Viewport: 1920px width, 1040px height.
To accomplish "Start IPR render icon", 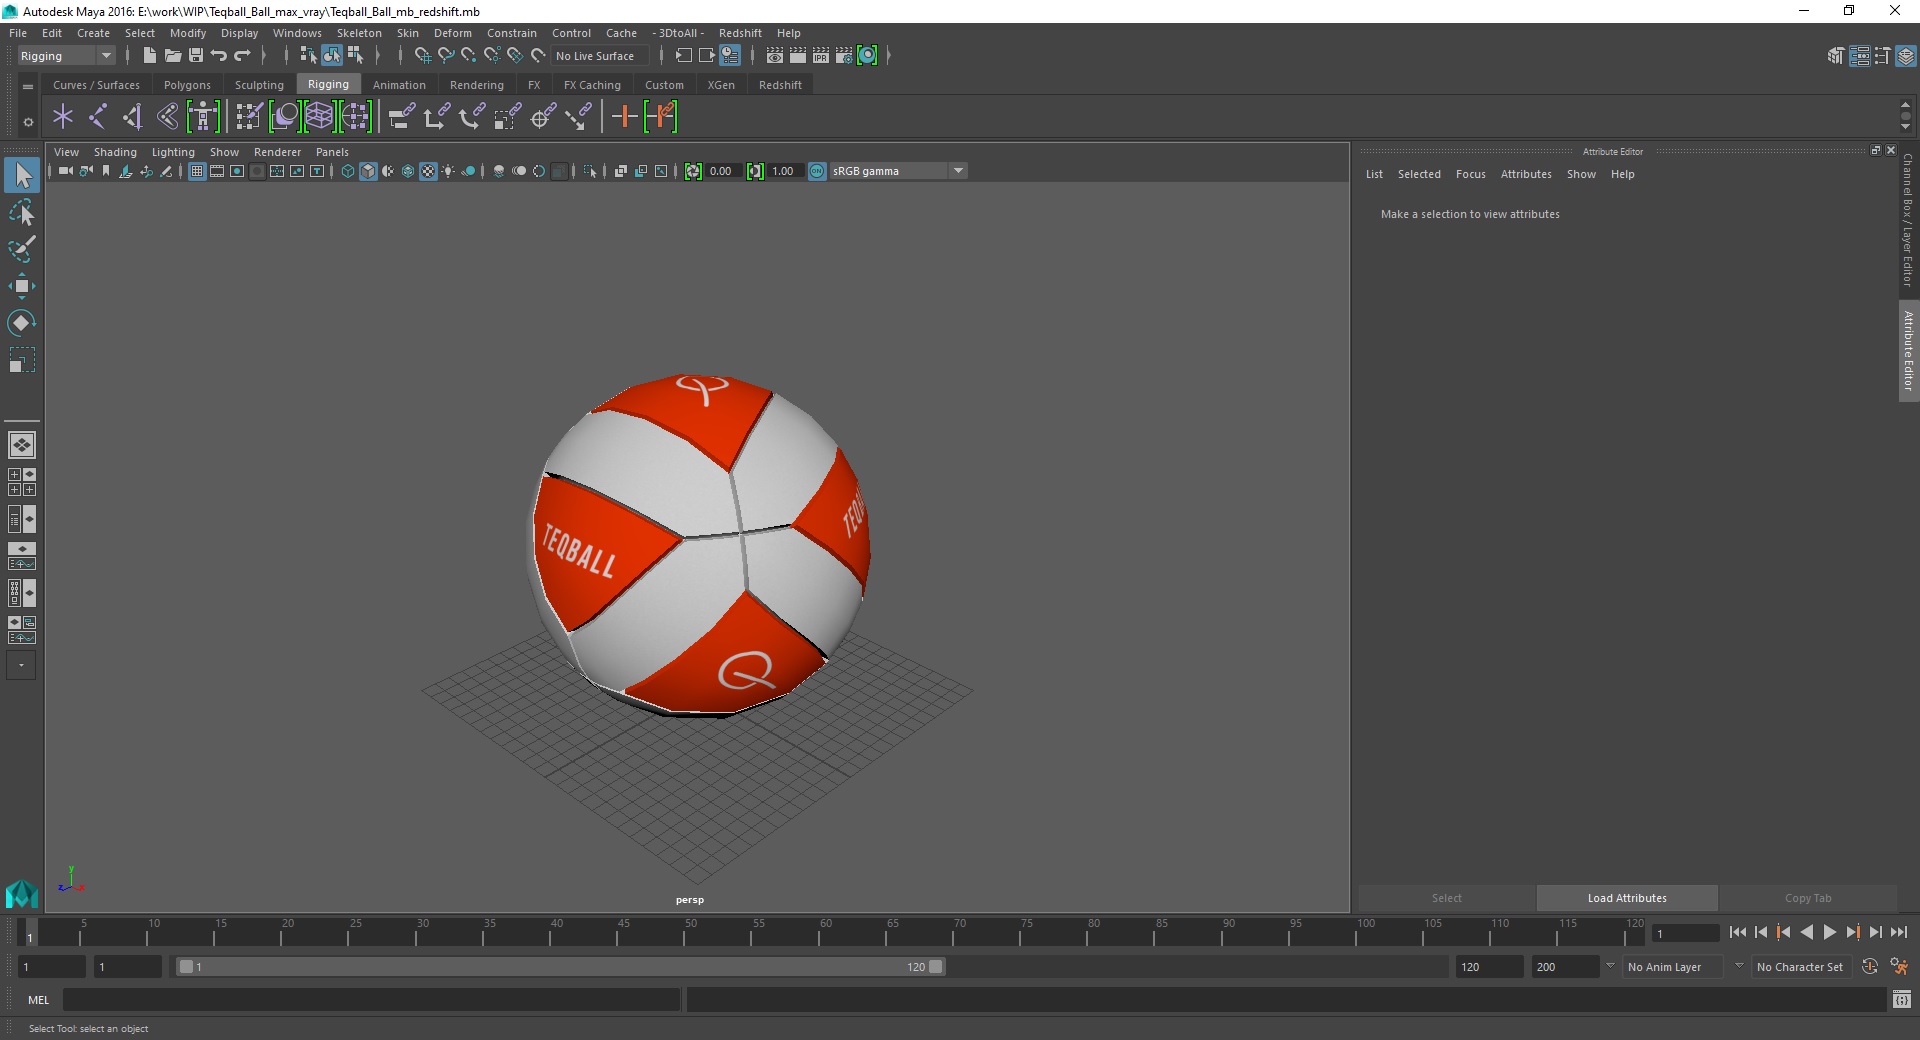I will [x=821, y=56].
